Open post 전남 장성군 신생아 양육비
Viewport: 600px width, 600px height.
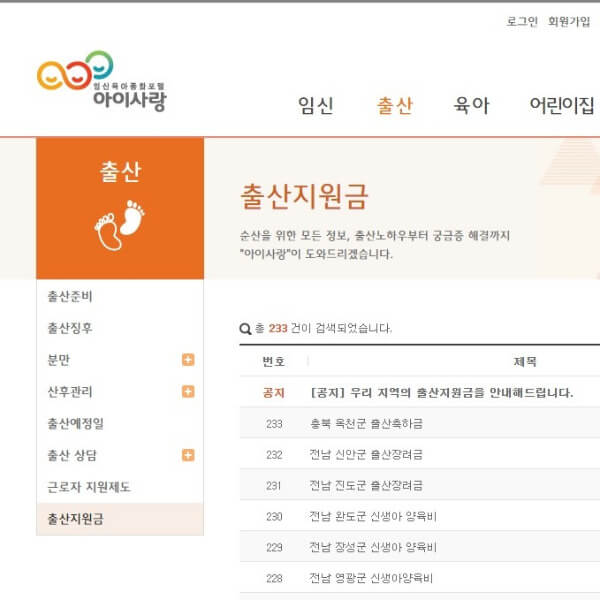373,547
